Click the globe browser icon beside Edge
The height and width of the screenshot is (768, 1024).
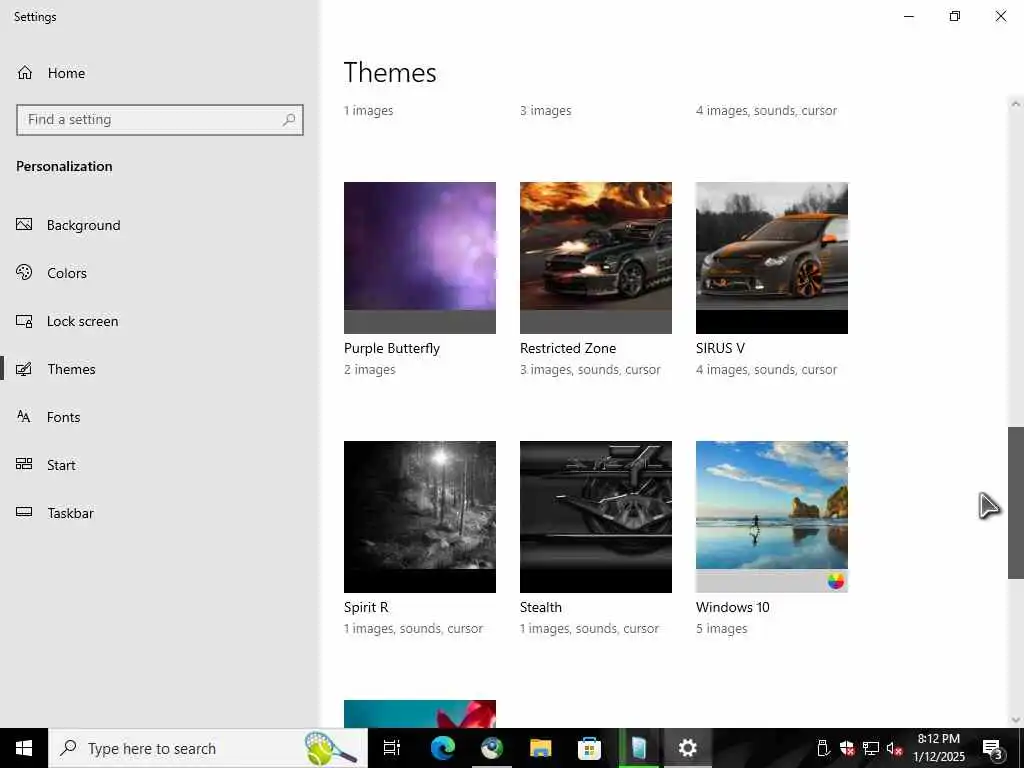pyautogui.click(x=492, y=748)
